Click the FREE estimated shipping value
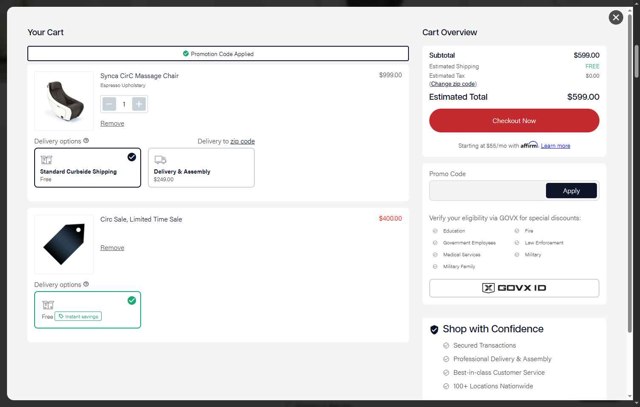640x407 pixels. [592, 66]
